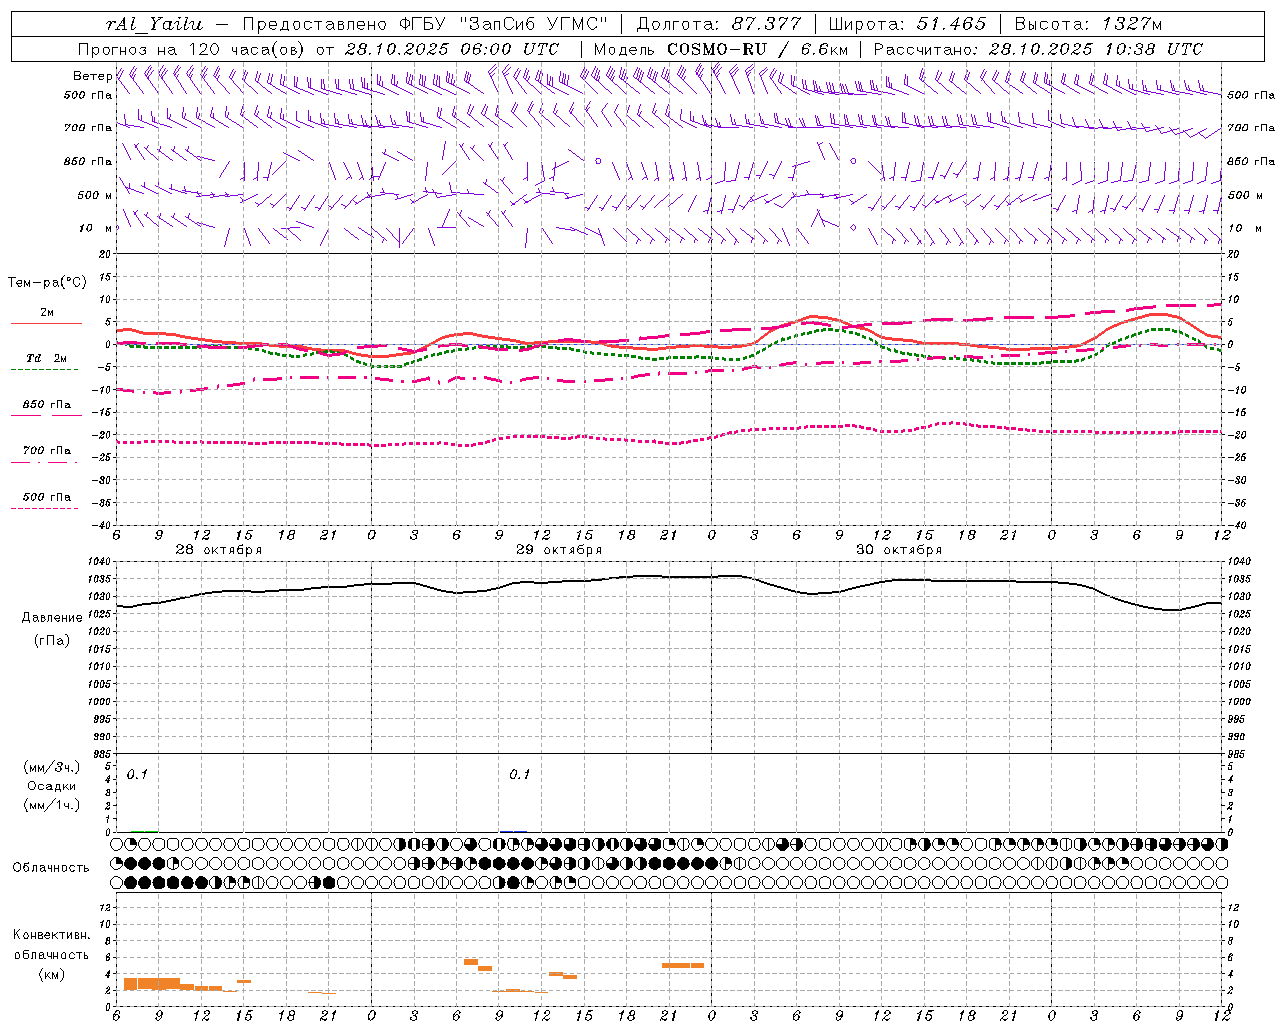Click the Долгота: 87.377 value
1280x1024 pixels.
coord(719,24)
